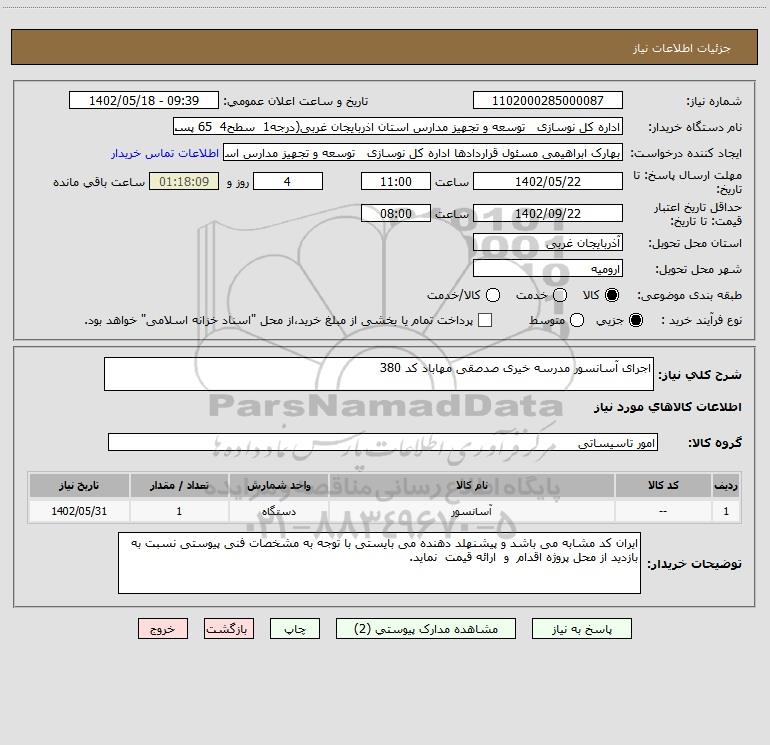Viewport: 770px width, 745px height.
Task: Click the شماره نیاز number field
Action: [x=548, y=100]
